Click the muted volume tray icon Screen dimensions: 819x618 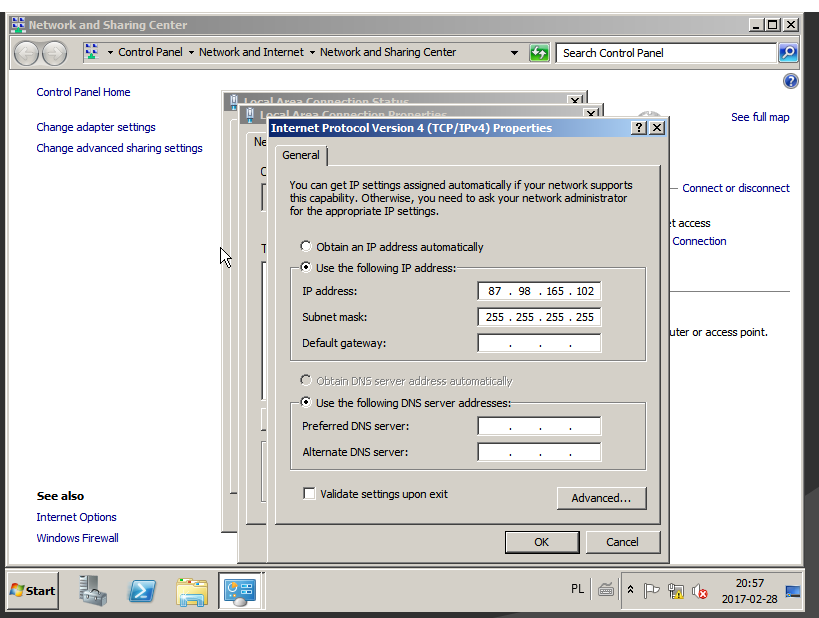pyautogui.click(x=700, y=591)
